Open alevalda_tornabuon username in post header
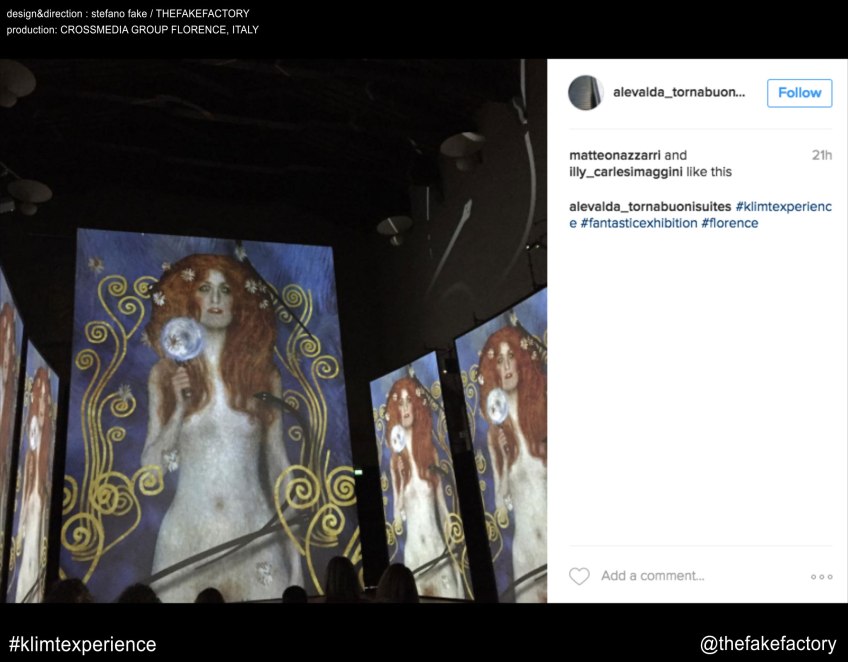The width and height of the screenshot is (848, 662). (679, 92)
